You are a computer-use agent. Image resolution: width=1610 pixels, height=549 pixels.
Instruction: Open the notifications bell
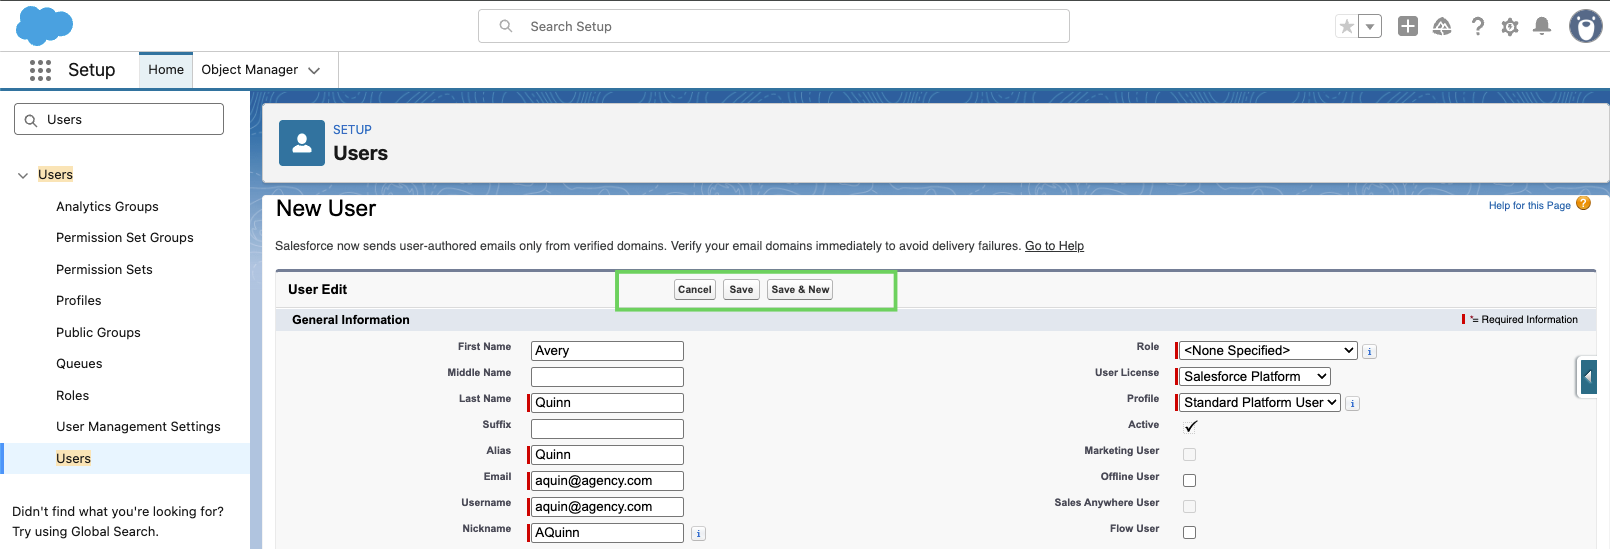click(1542, 27)
